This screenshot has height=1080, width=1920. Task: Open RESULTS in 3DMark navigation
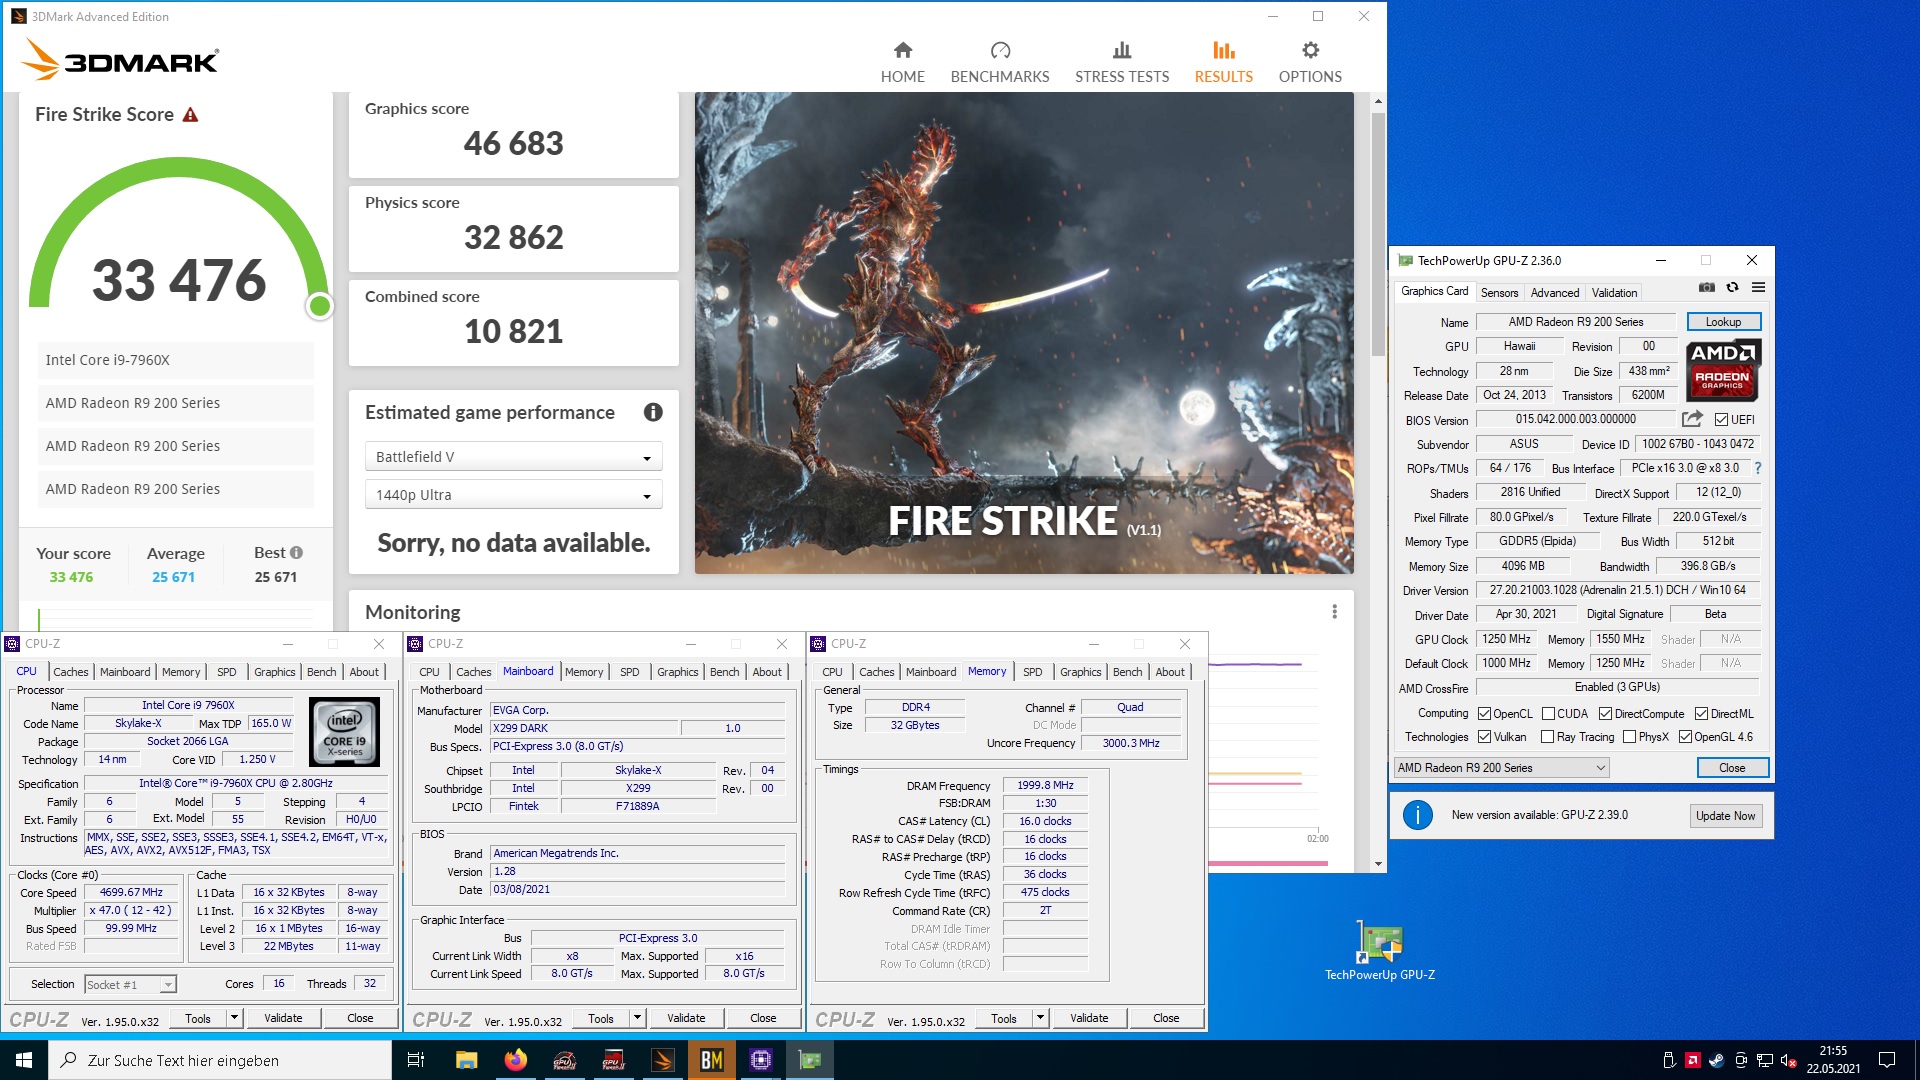click(x=1223, y=62)
